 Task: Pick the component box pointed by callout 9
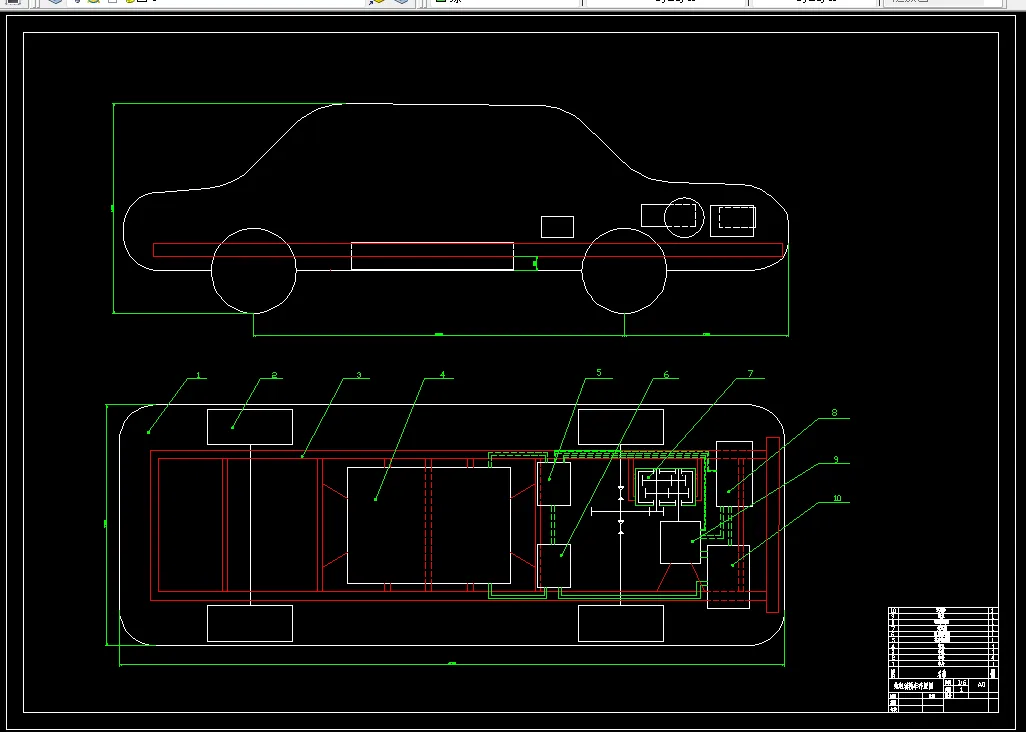[x=680, y=542]
